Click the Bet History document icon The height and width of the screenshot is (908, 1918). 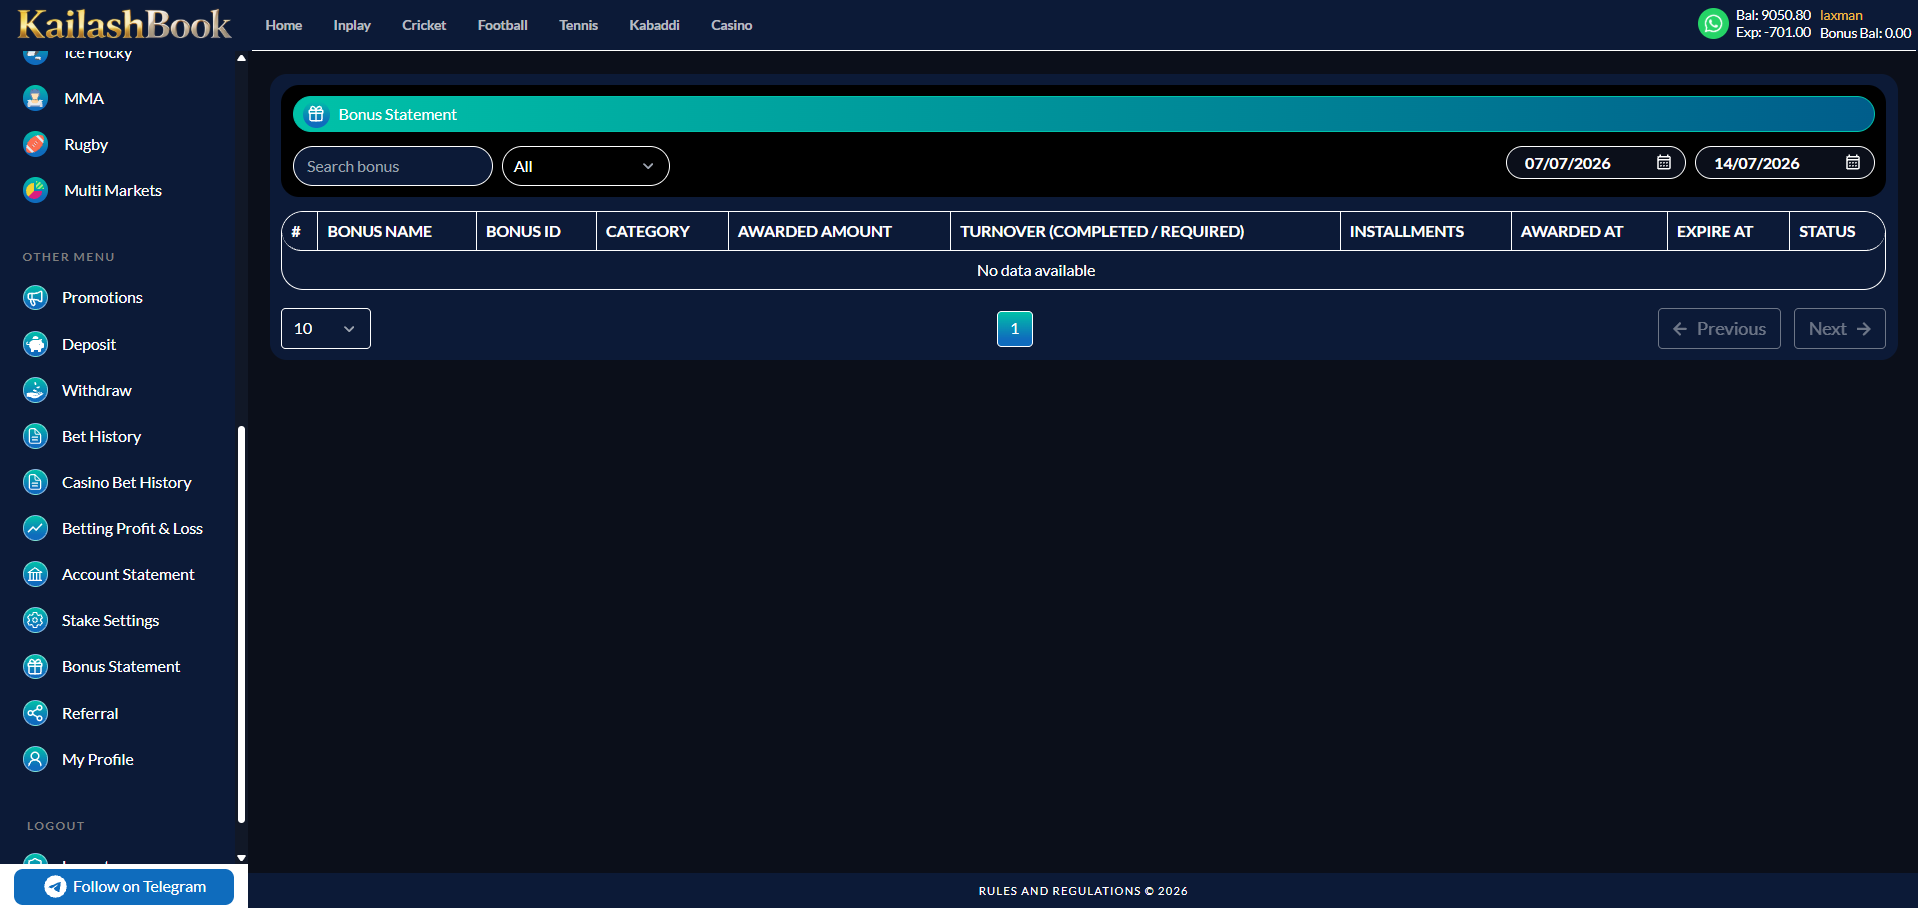point(36,436)
